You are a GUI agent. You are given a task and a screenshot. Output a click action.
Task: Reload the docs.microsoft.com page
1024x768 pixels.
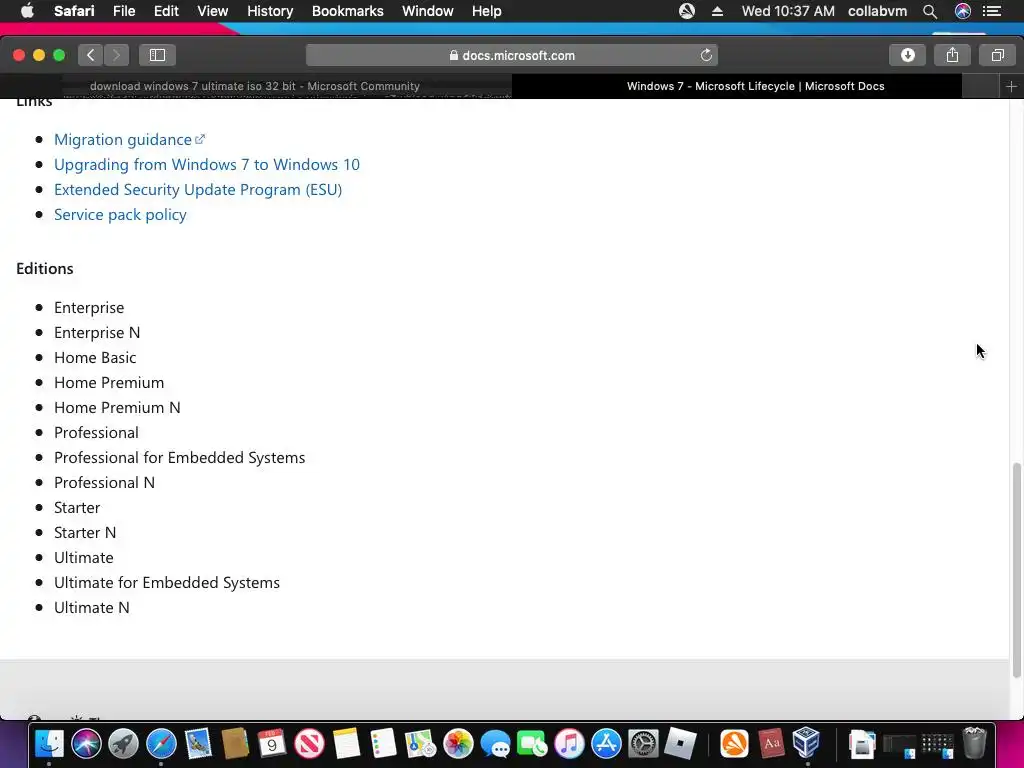[x=706, y=56]
